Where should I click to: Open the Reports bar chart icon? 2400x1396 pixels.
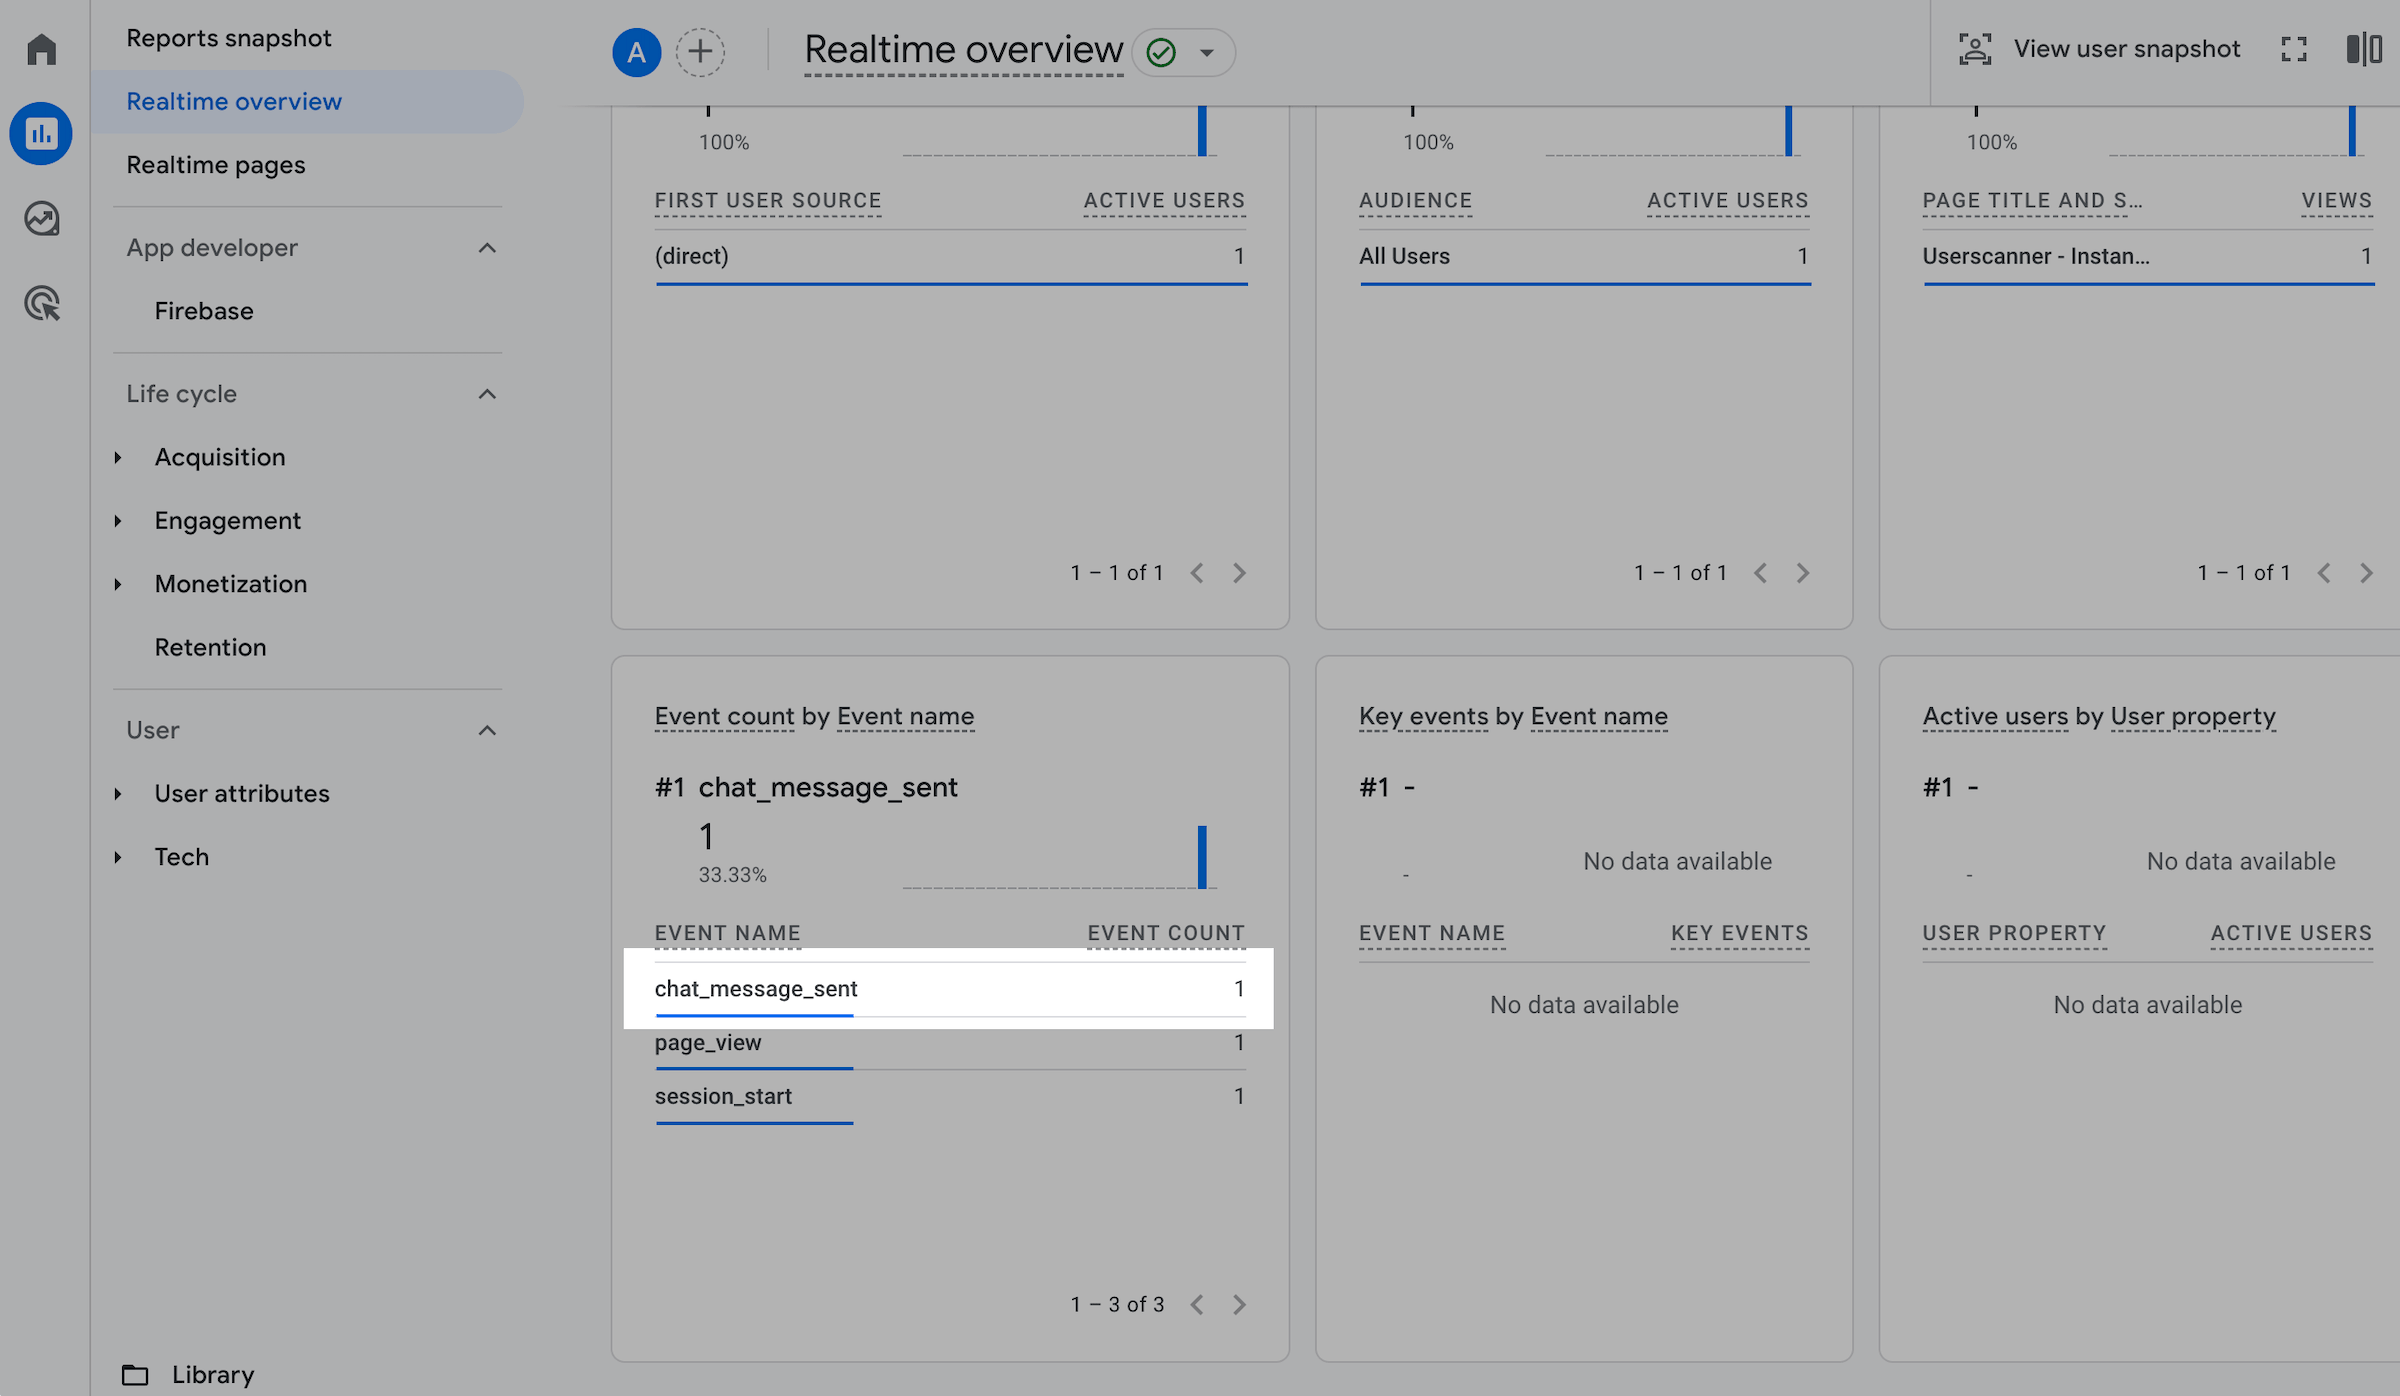point(41,133)
